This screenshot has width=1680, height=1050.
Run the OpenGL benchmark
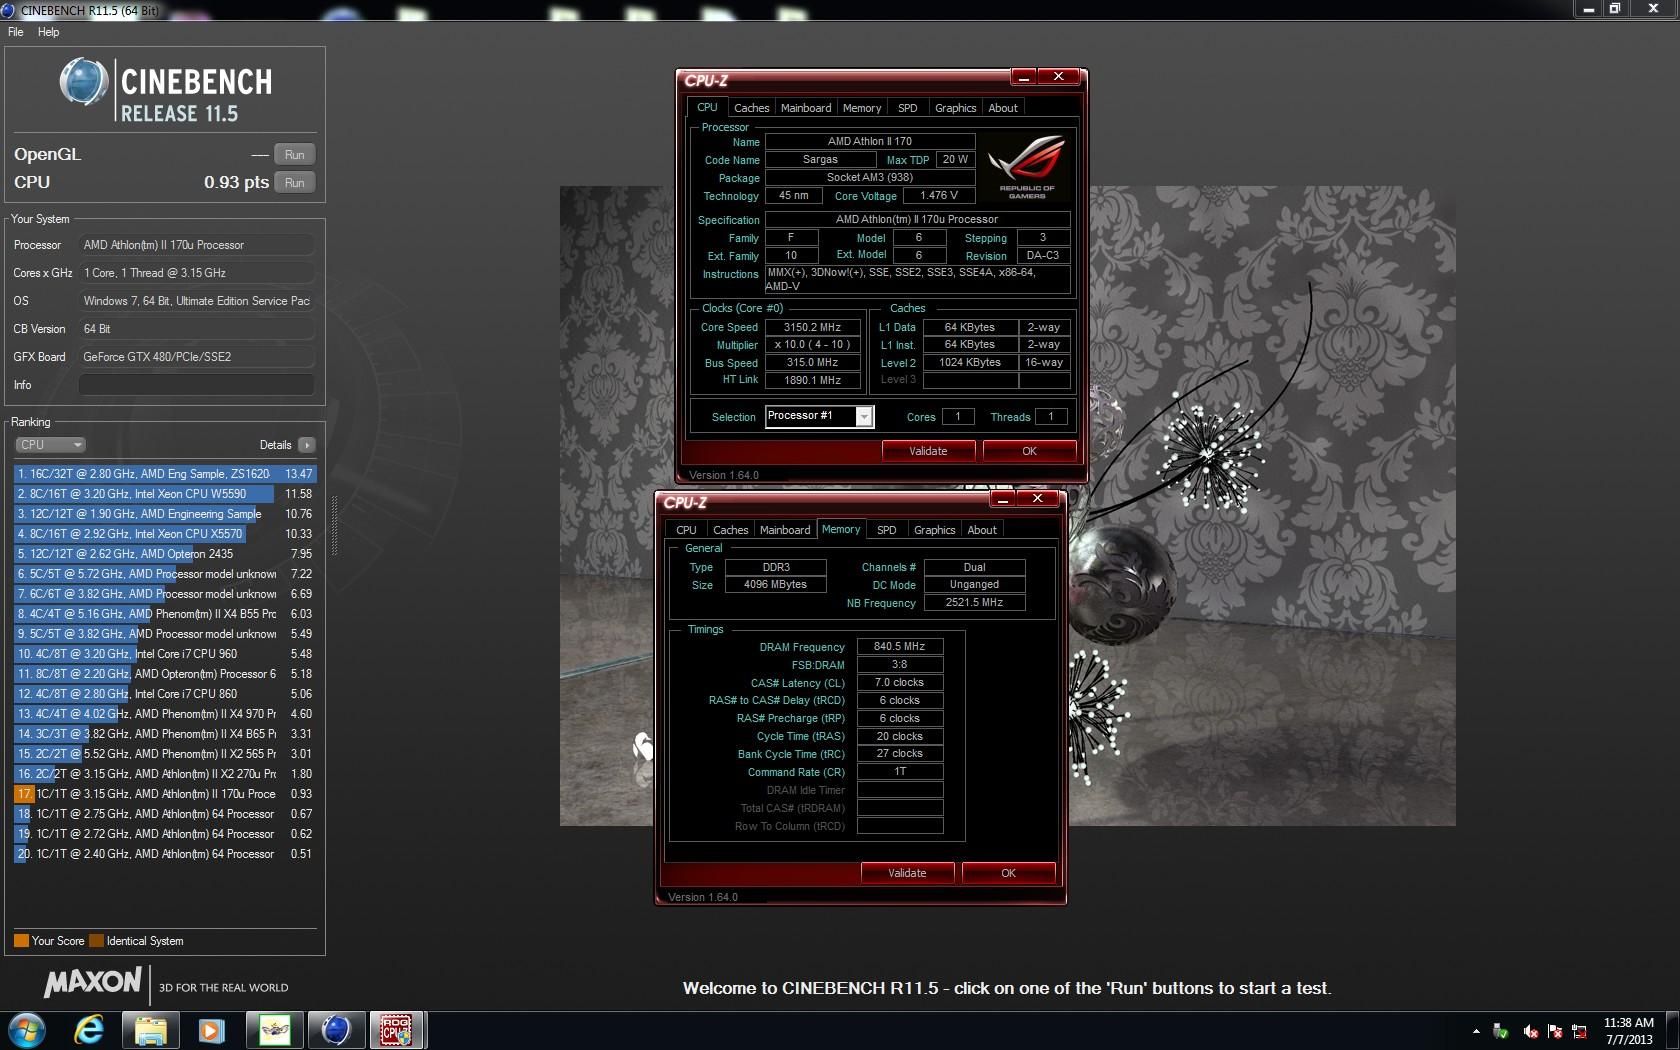294,155
